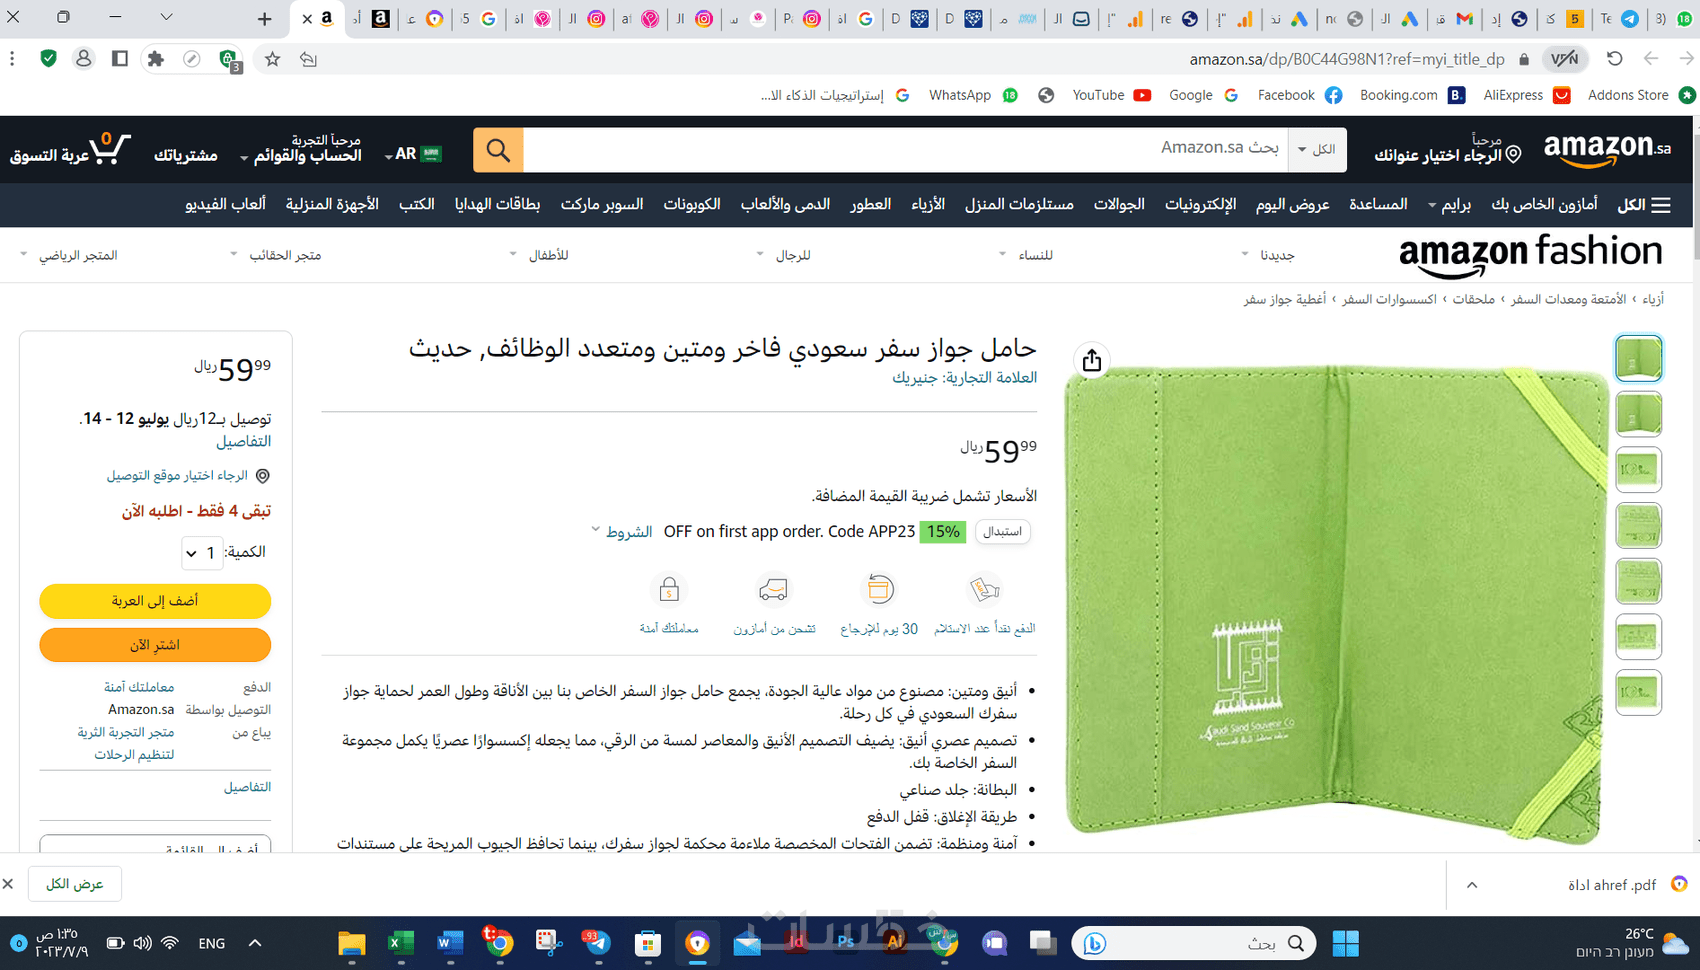Click the reload page icon
This screenshot has height=970, width=1700.
click(1614, 59)
